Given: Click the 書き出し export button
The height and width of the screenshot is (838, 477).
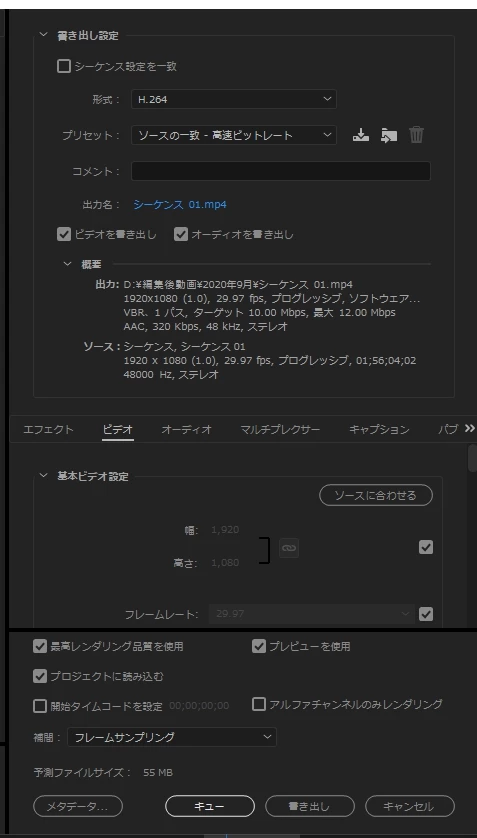Looking at the screenshot, I should [310, 806].
